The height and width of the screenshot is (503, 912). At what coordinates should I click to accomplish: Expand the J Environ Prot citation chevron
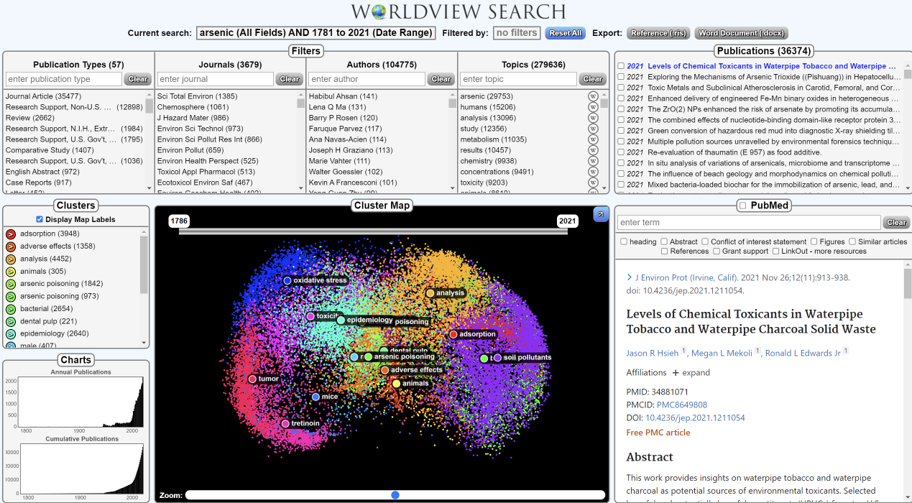pos(629,277)
